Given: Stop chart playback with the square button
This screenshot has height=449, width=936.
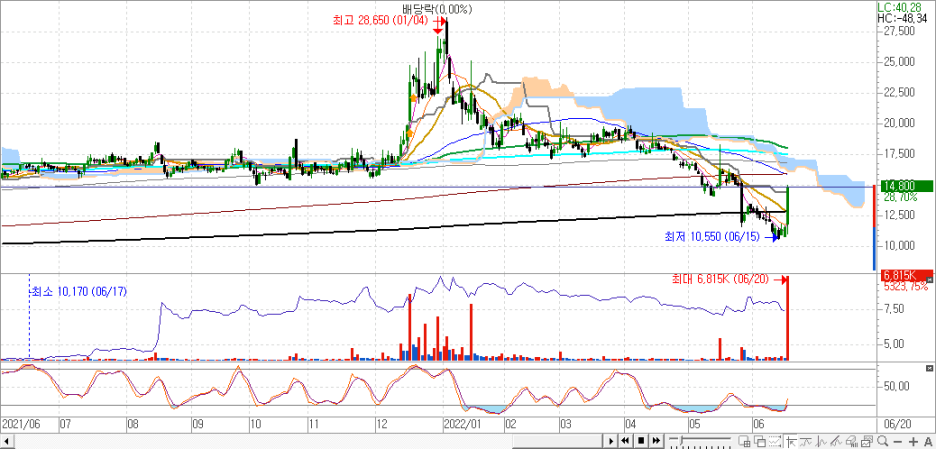Looking at the screenshot, I should coord(641,441).
